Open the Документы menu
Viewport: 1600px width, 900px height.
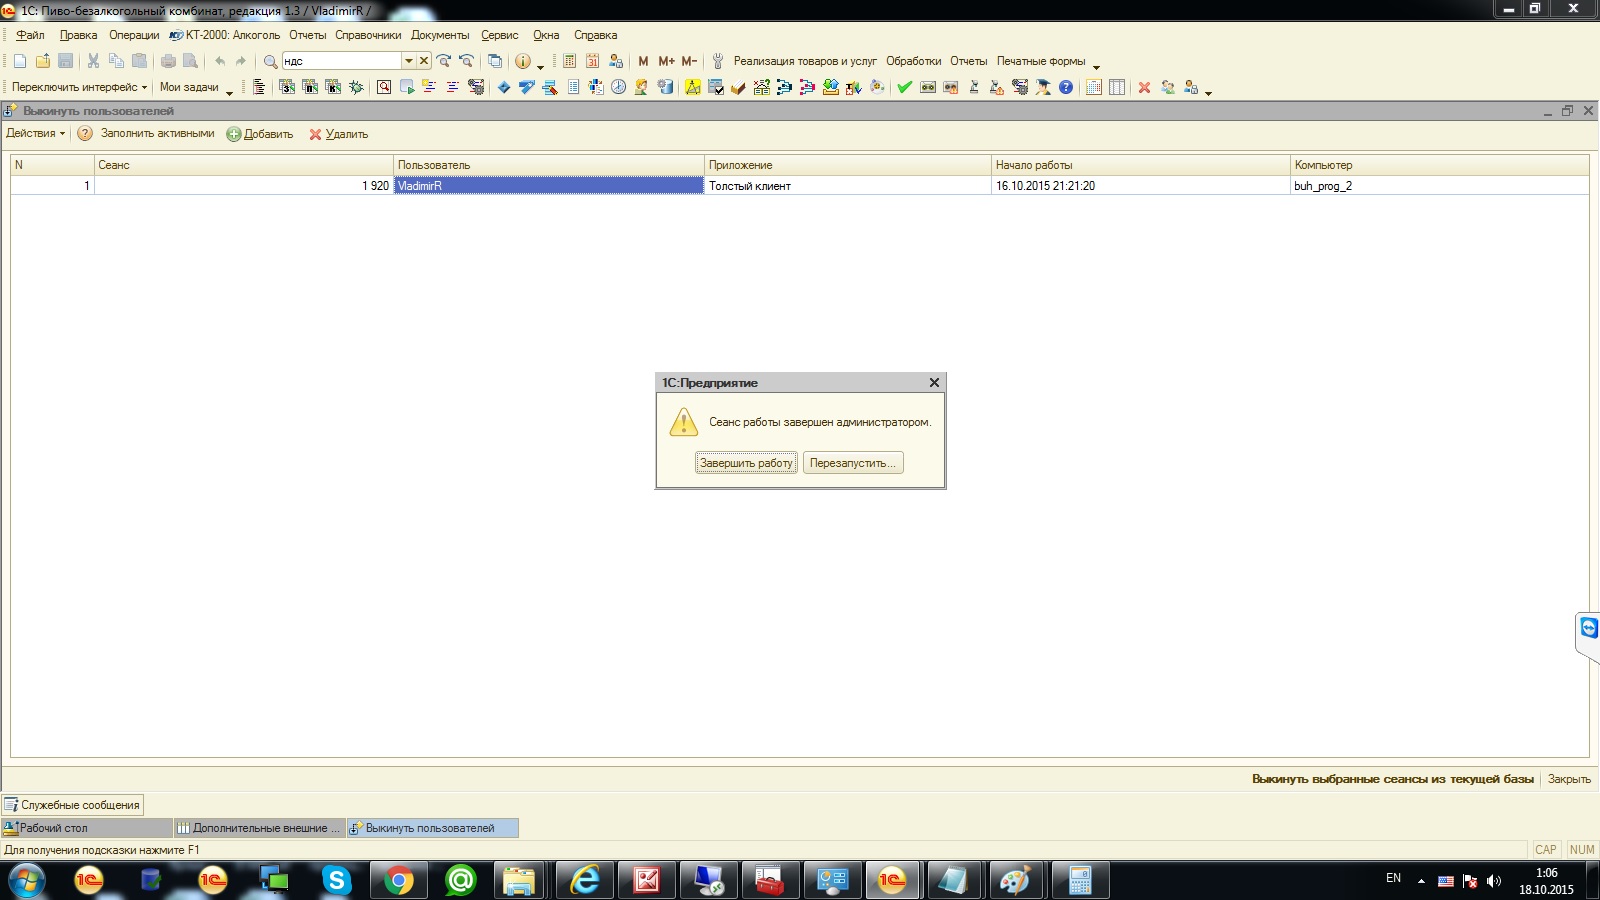click(x=440, y=35)
